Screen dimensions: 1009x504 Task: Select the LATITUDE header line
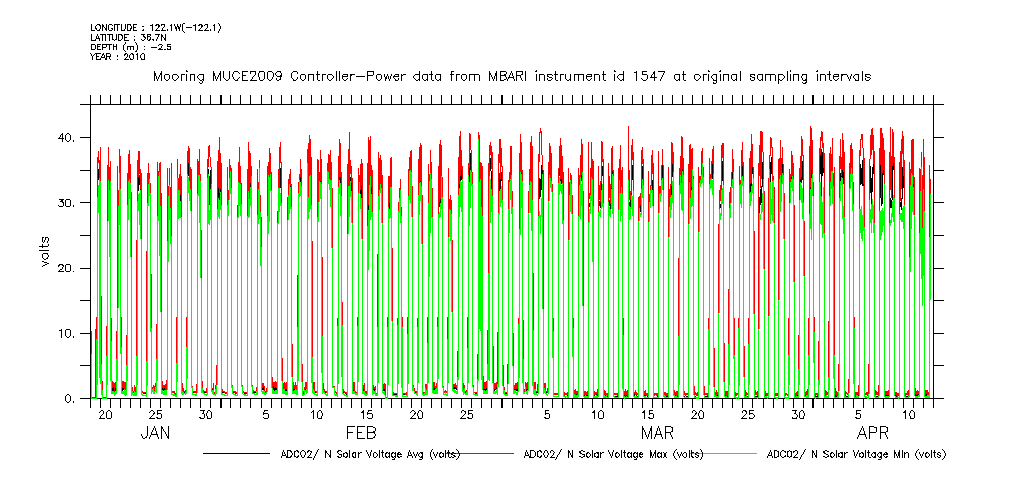126,37
